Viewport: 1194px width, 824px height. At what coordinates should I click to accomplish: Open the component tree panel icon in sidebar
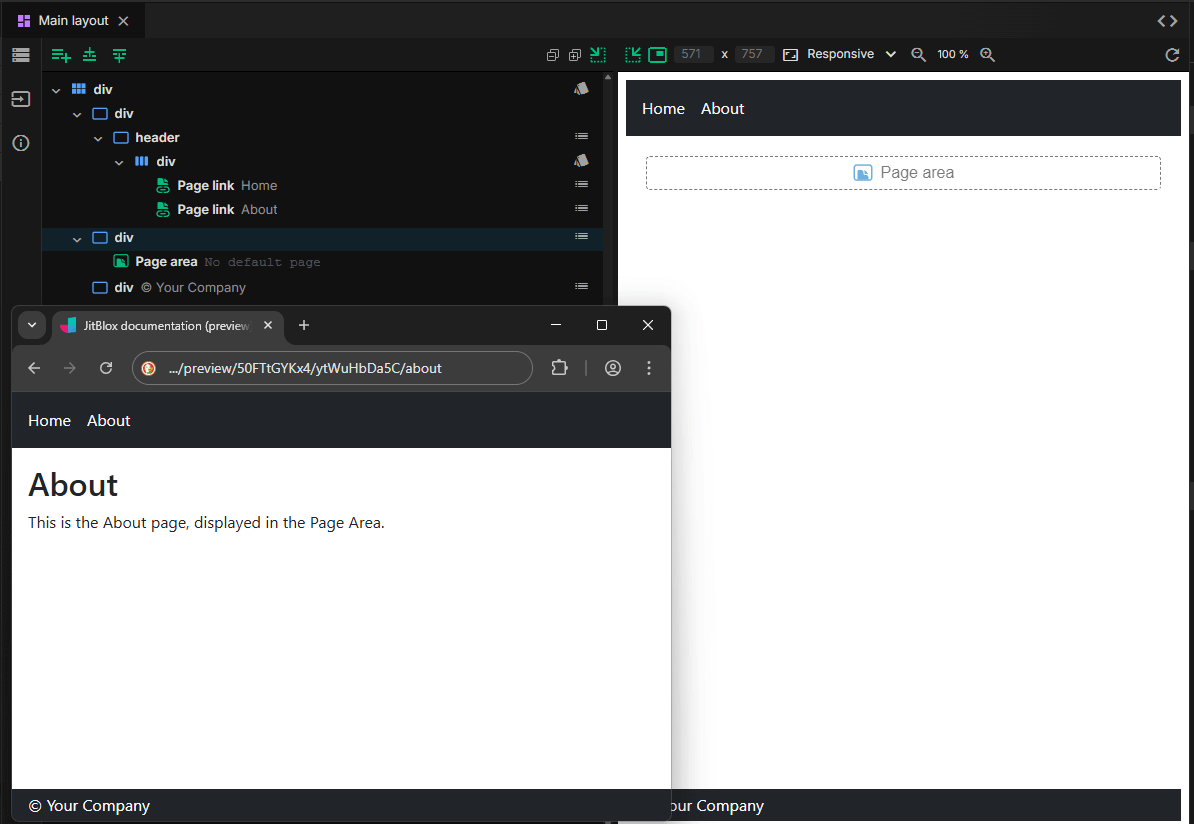click(x=21, y=55)
